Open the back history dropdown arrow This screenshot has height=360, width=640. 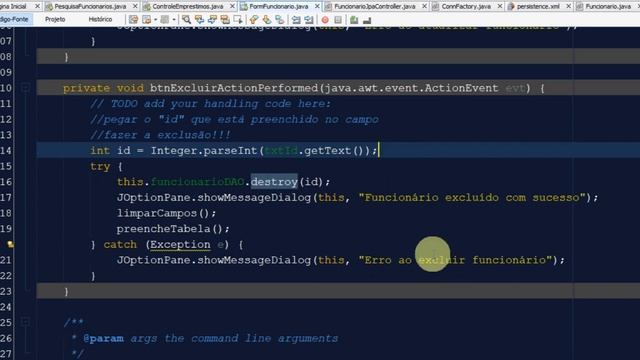coord(155,19)
